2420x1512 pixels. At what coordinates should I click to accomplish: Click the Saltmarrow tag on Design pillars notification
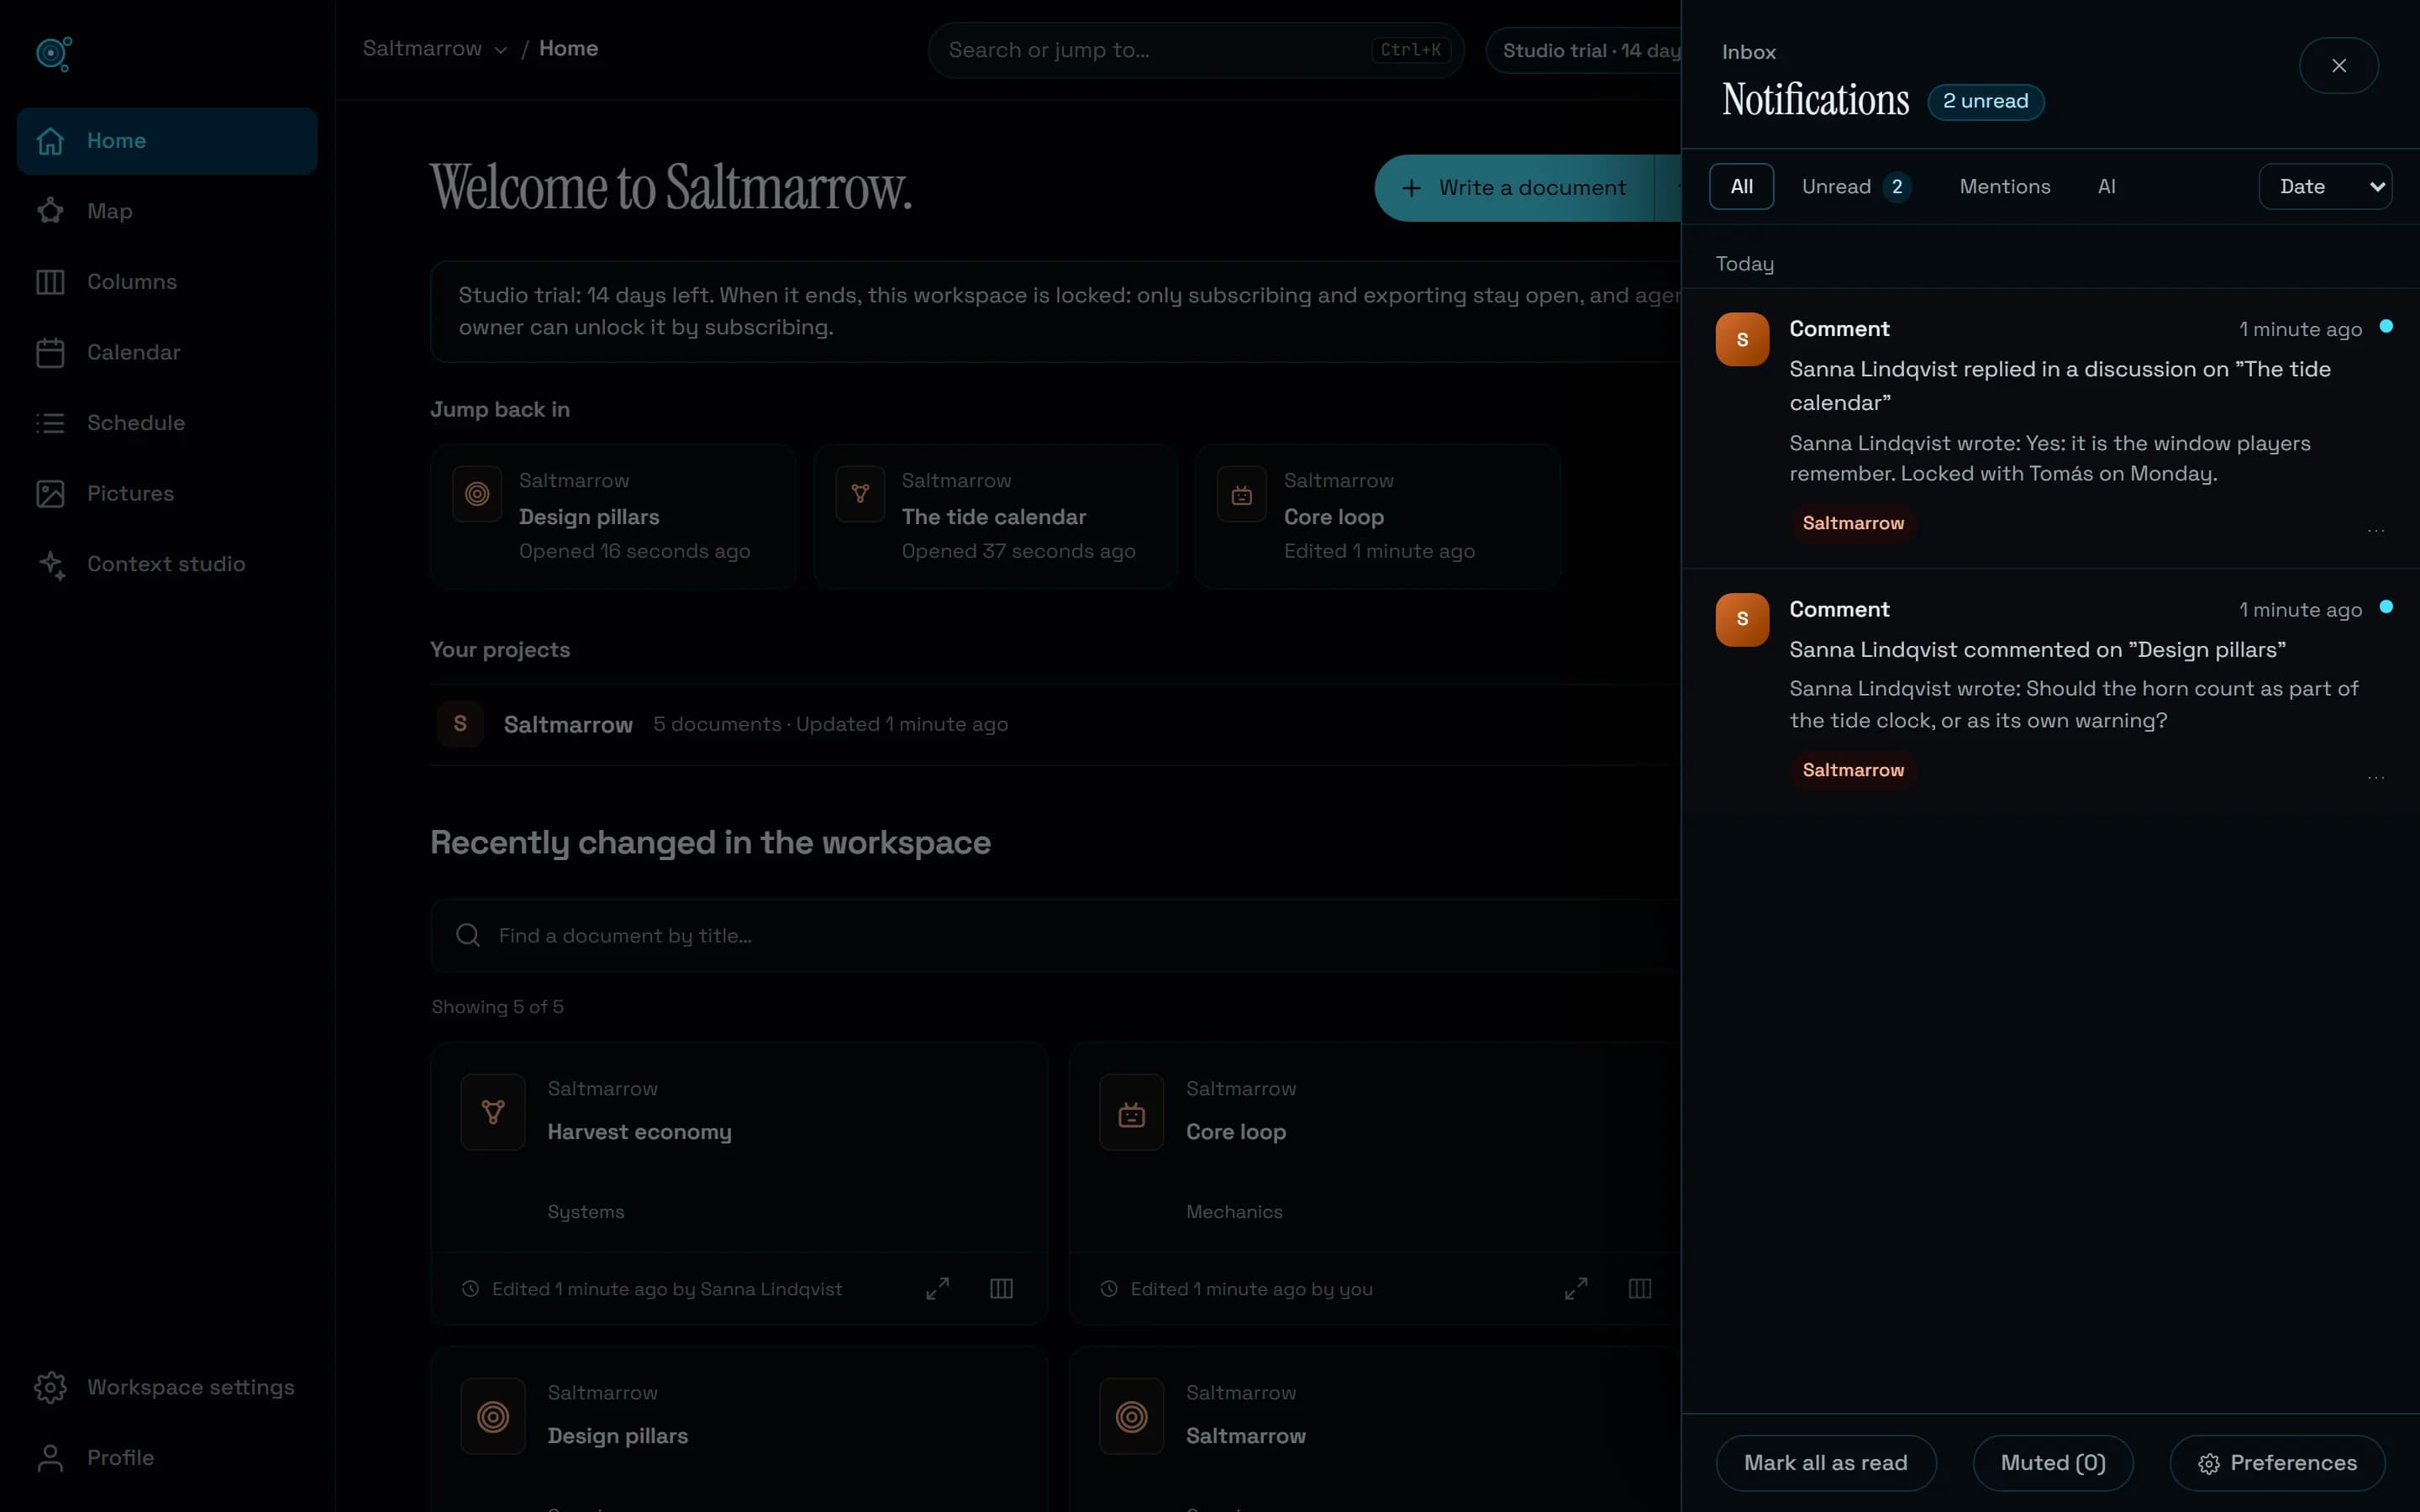[1853, 770]
